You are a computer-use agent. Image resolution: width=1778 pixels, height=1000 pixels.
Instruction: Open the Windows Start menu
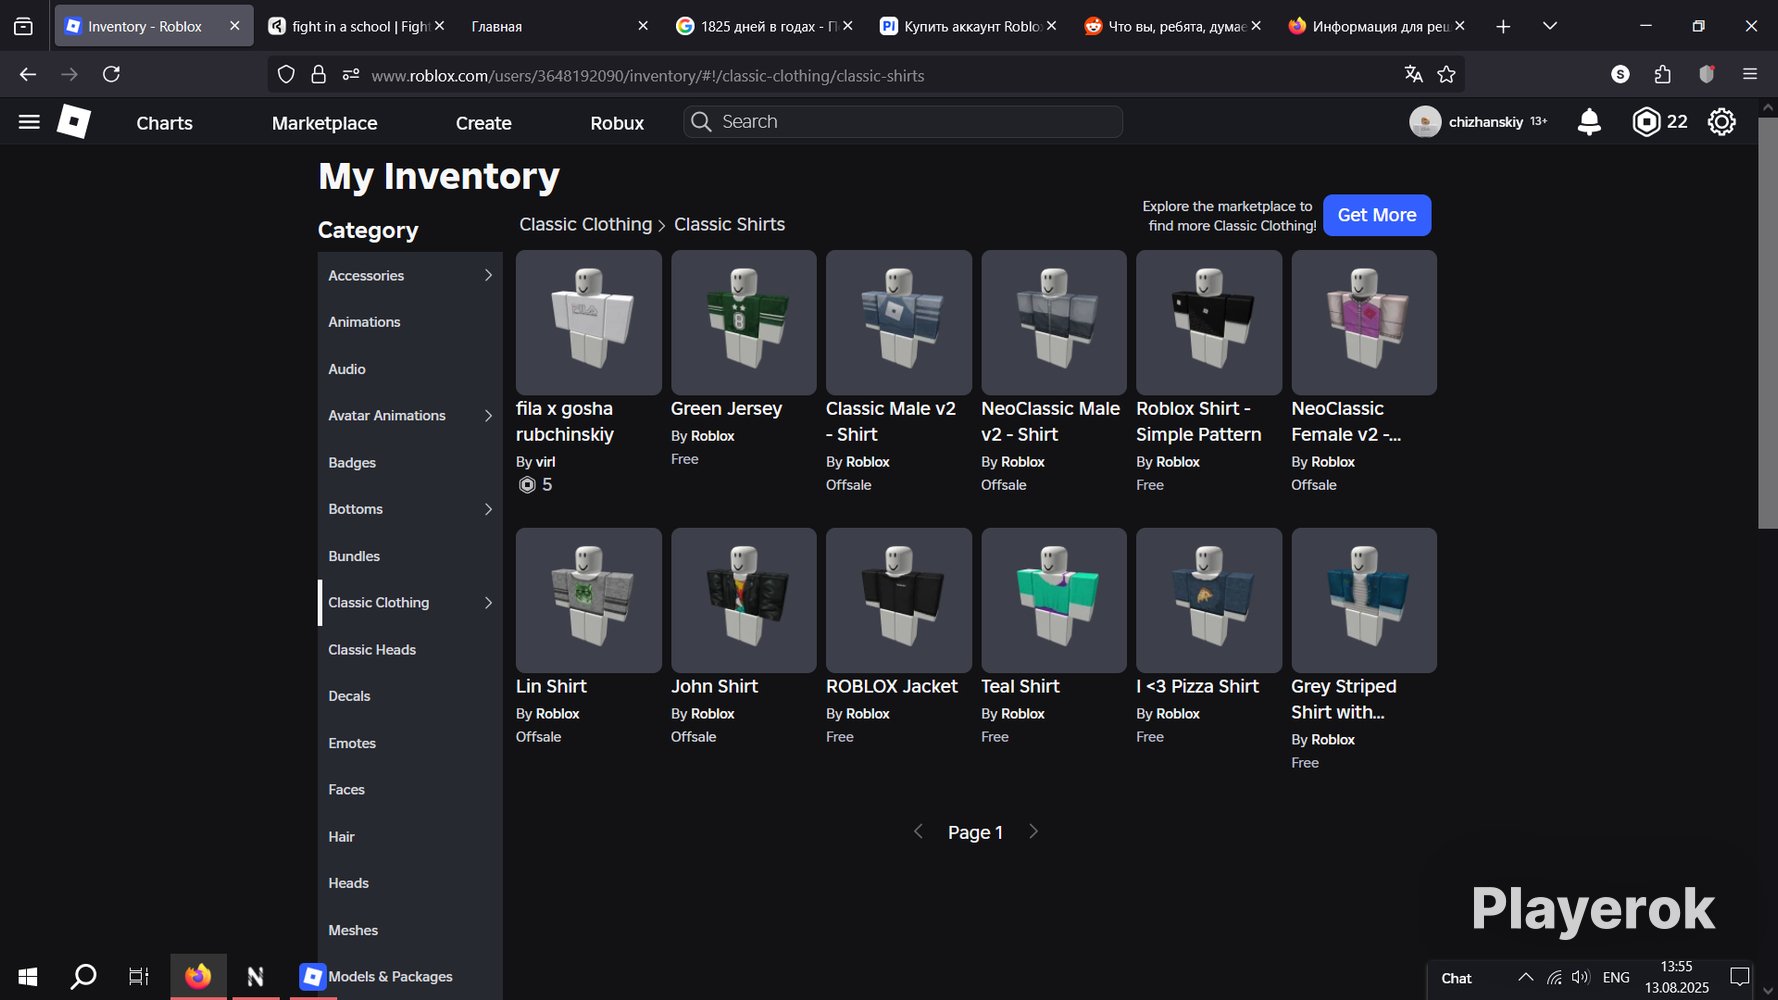pos(28,976)
